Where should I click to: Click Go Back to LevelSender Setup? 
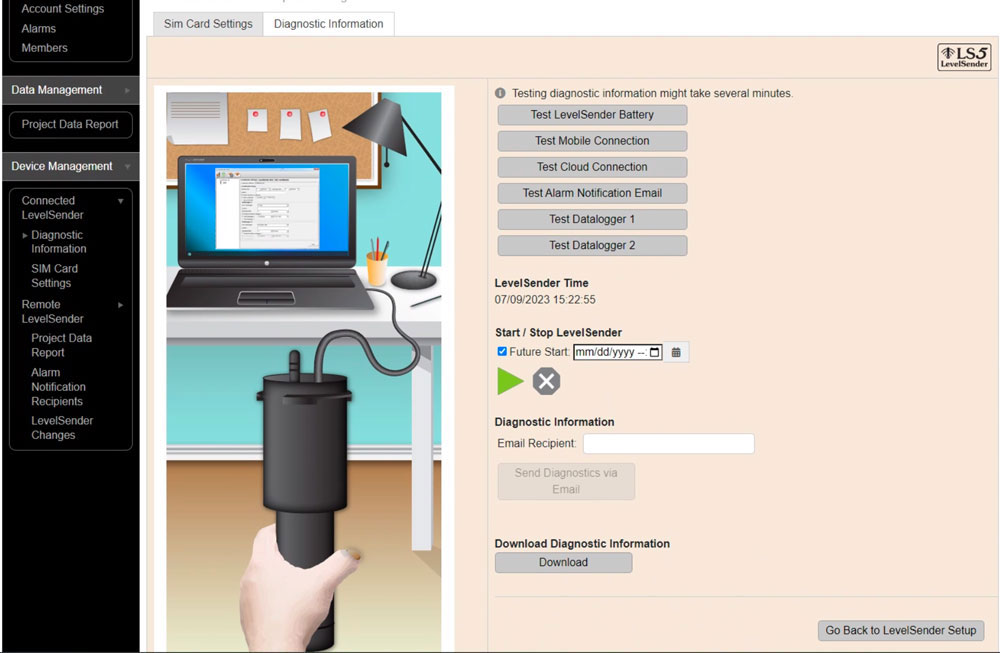(x=900, y=630)
